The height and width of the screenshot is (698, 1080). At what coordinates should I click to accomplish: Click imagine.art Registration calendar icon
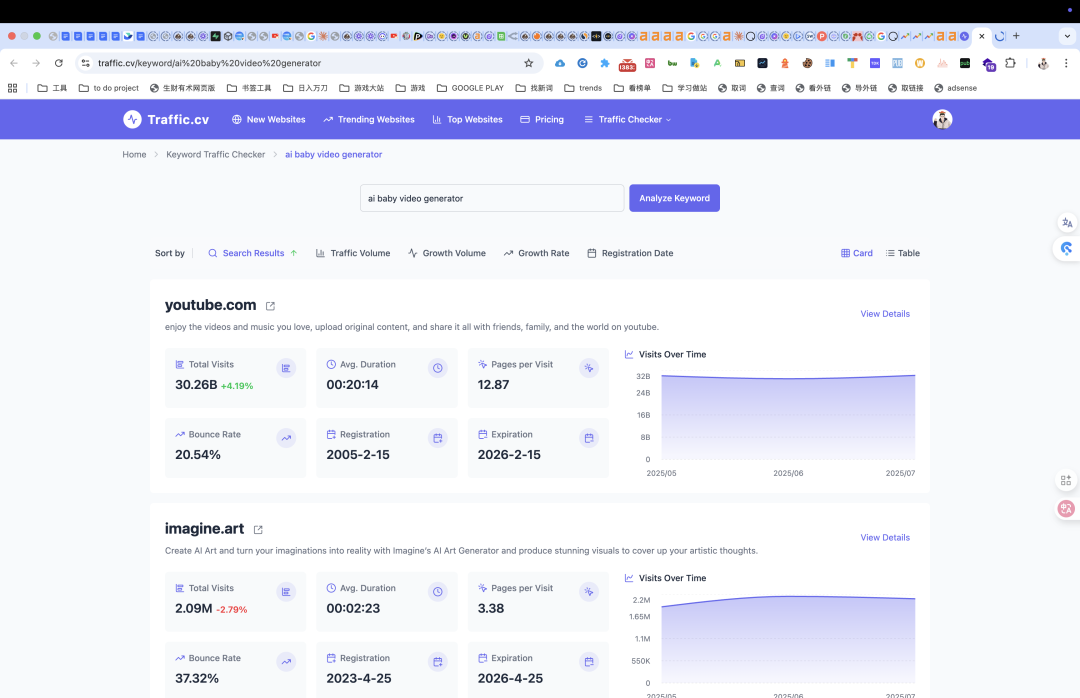coord(437,662)
